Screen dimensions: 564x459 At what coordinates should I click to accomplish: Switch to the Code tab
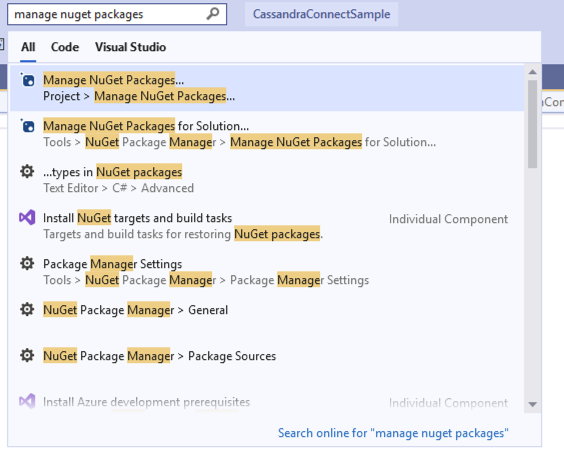[65, 47]
